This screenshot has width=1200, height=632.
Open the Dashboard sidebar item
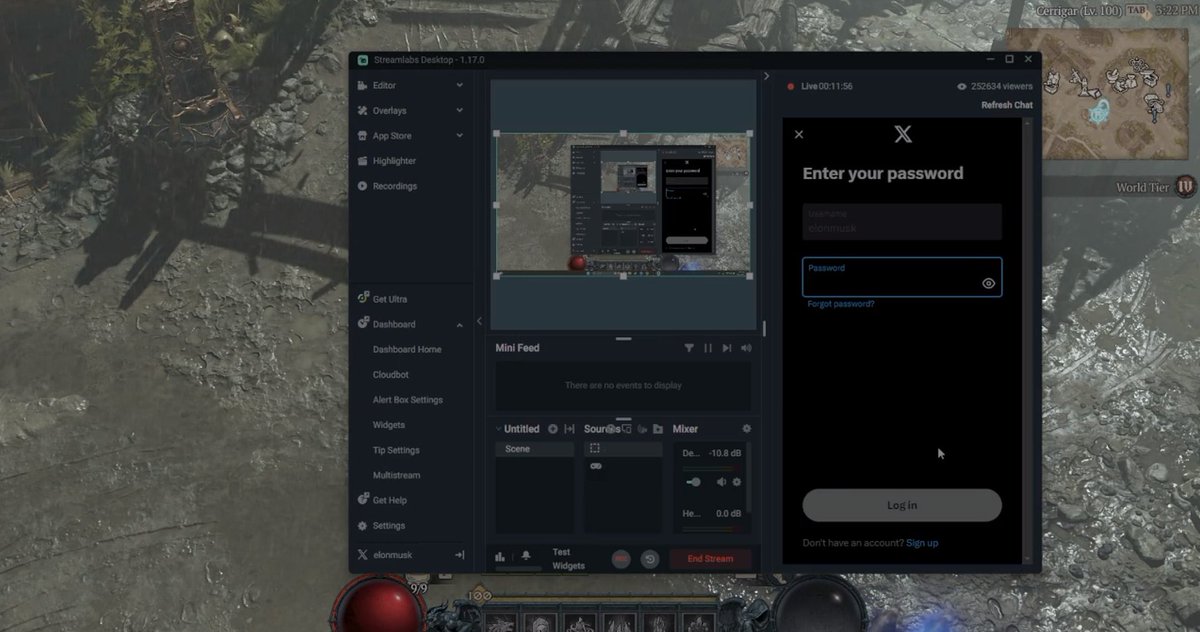[394, 324]
